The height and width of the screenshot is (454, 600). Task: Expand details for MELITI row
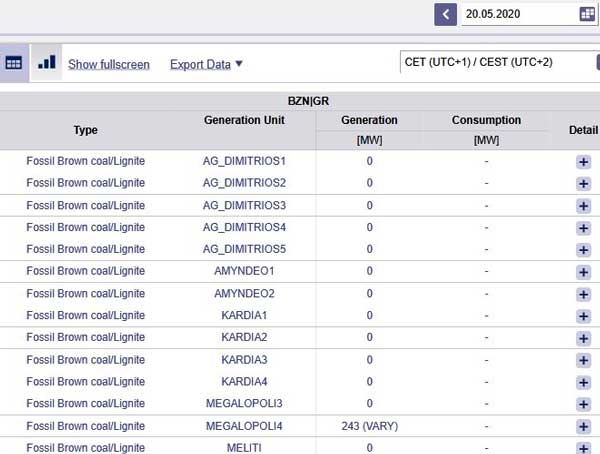coord(583,448)
